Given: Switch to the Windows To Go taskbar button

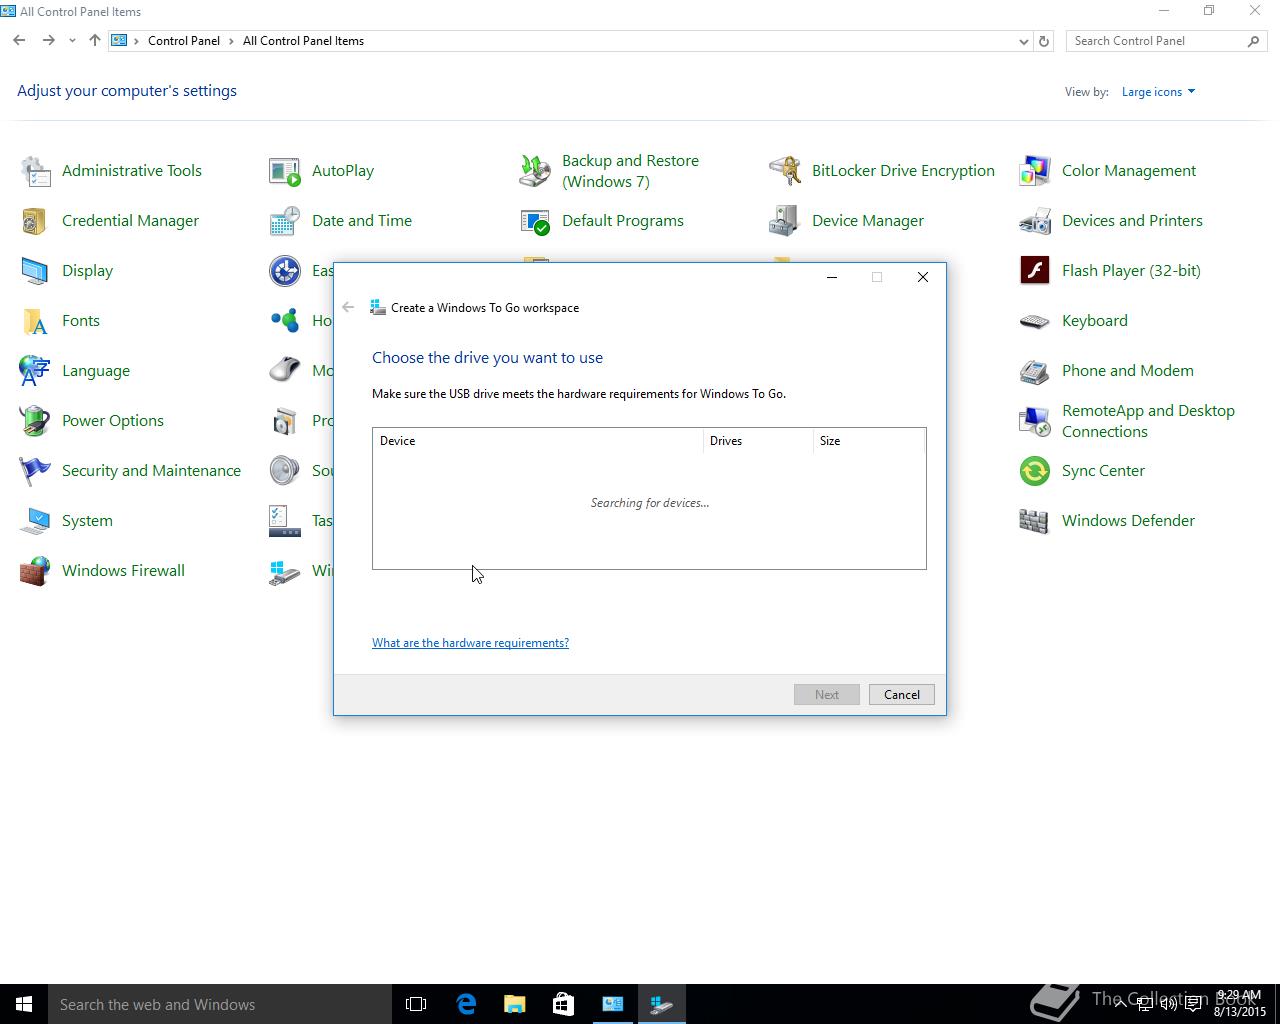Looking at the screenshot, I should [661, 1004].
